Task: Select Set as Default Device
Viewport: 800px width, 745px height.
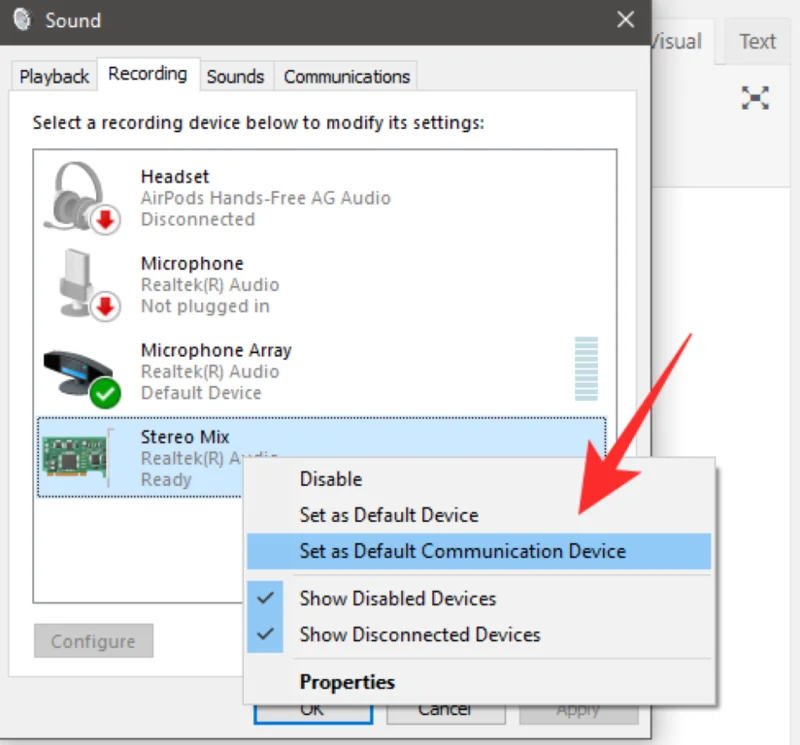Action: click(389, 515)
